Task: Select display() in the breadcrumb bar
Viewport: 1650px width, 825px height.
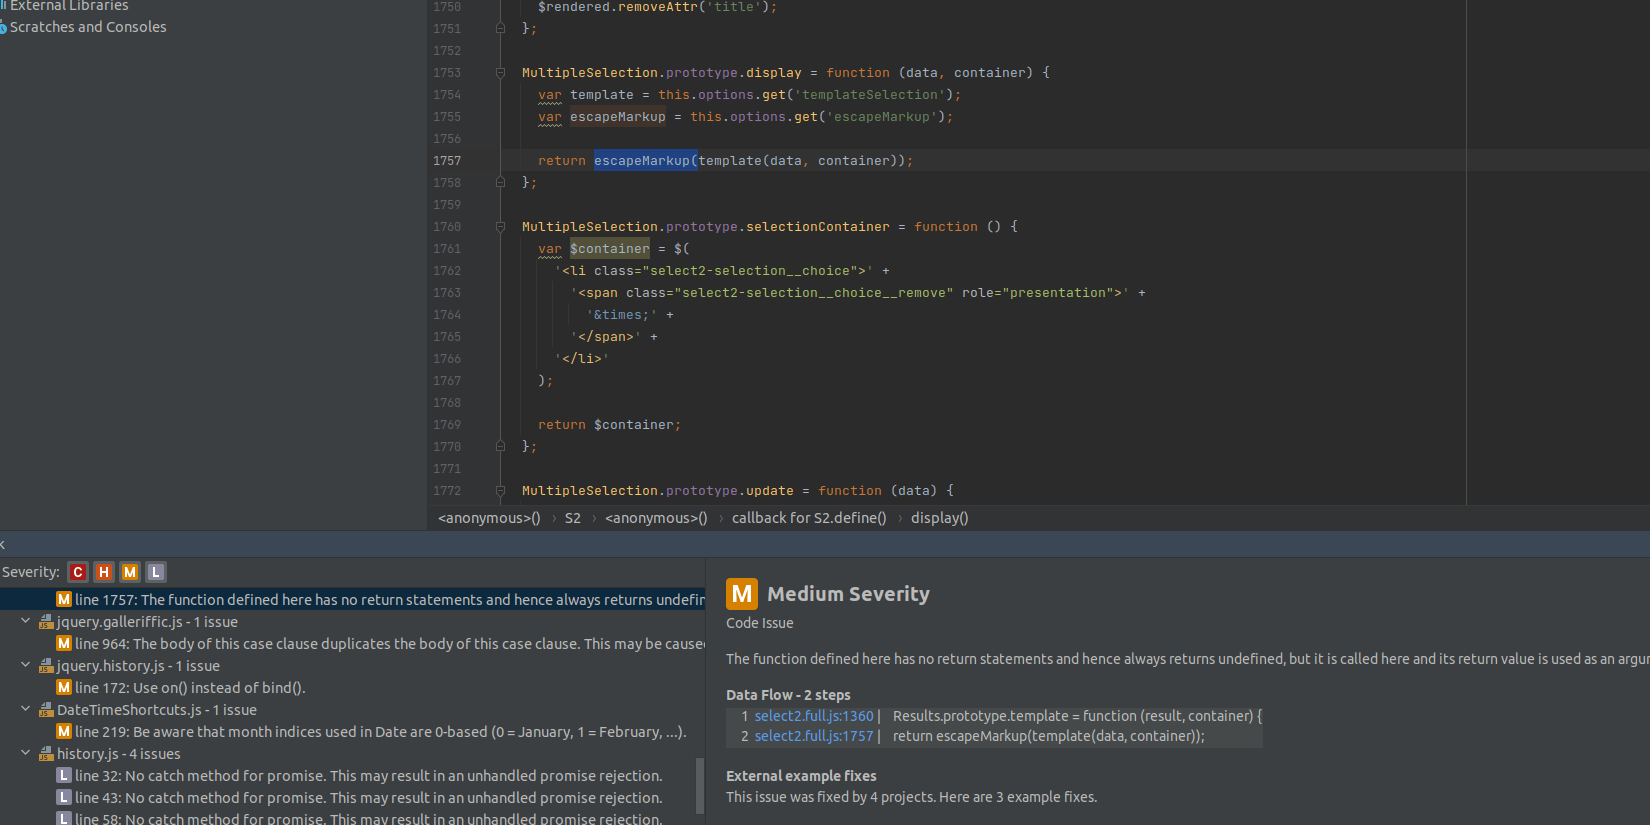Action: coord(939,518)
